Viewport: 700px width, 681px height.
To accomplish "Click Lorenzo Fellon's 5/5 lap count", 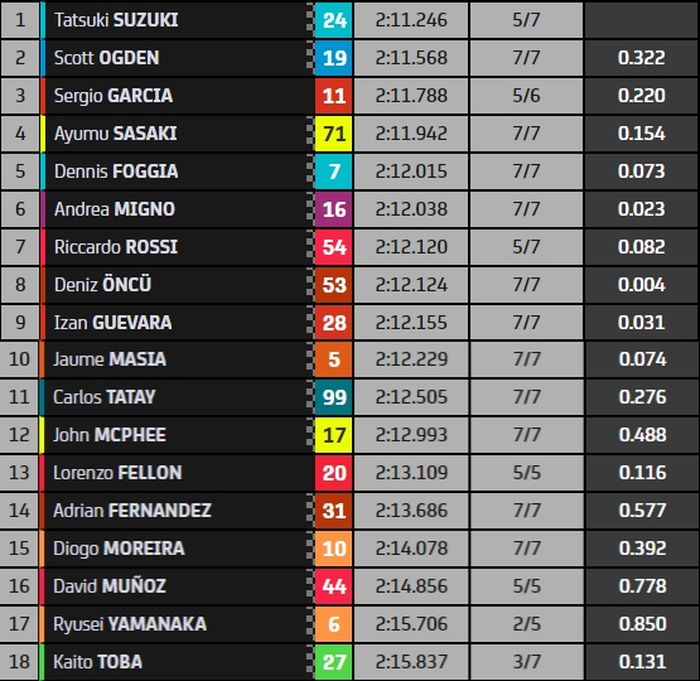I will click(526, 473).
